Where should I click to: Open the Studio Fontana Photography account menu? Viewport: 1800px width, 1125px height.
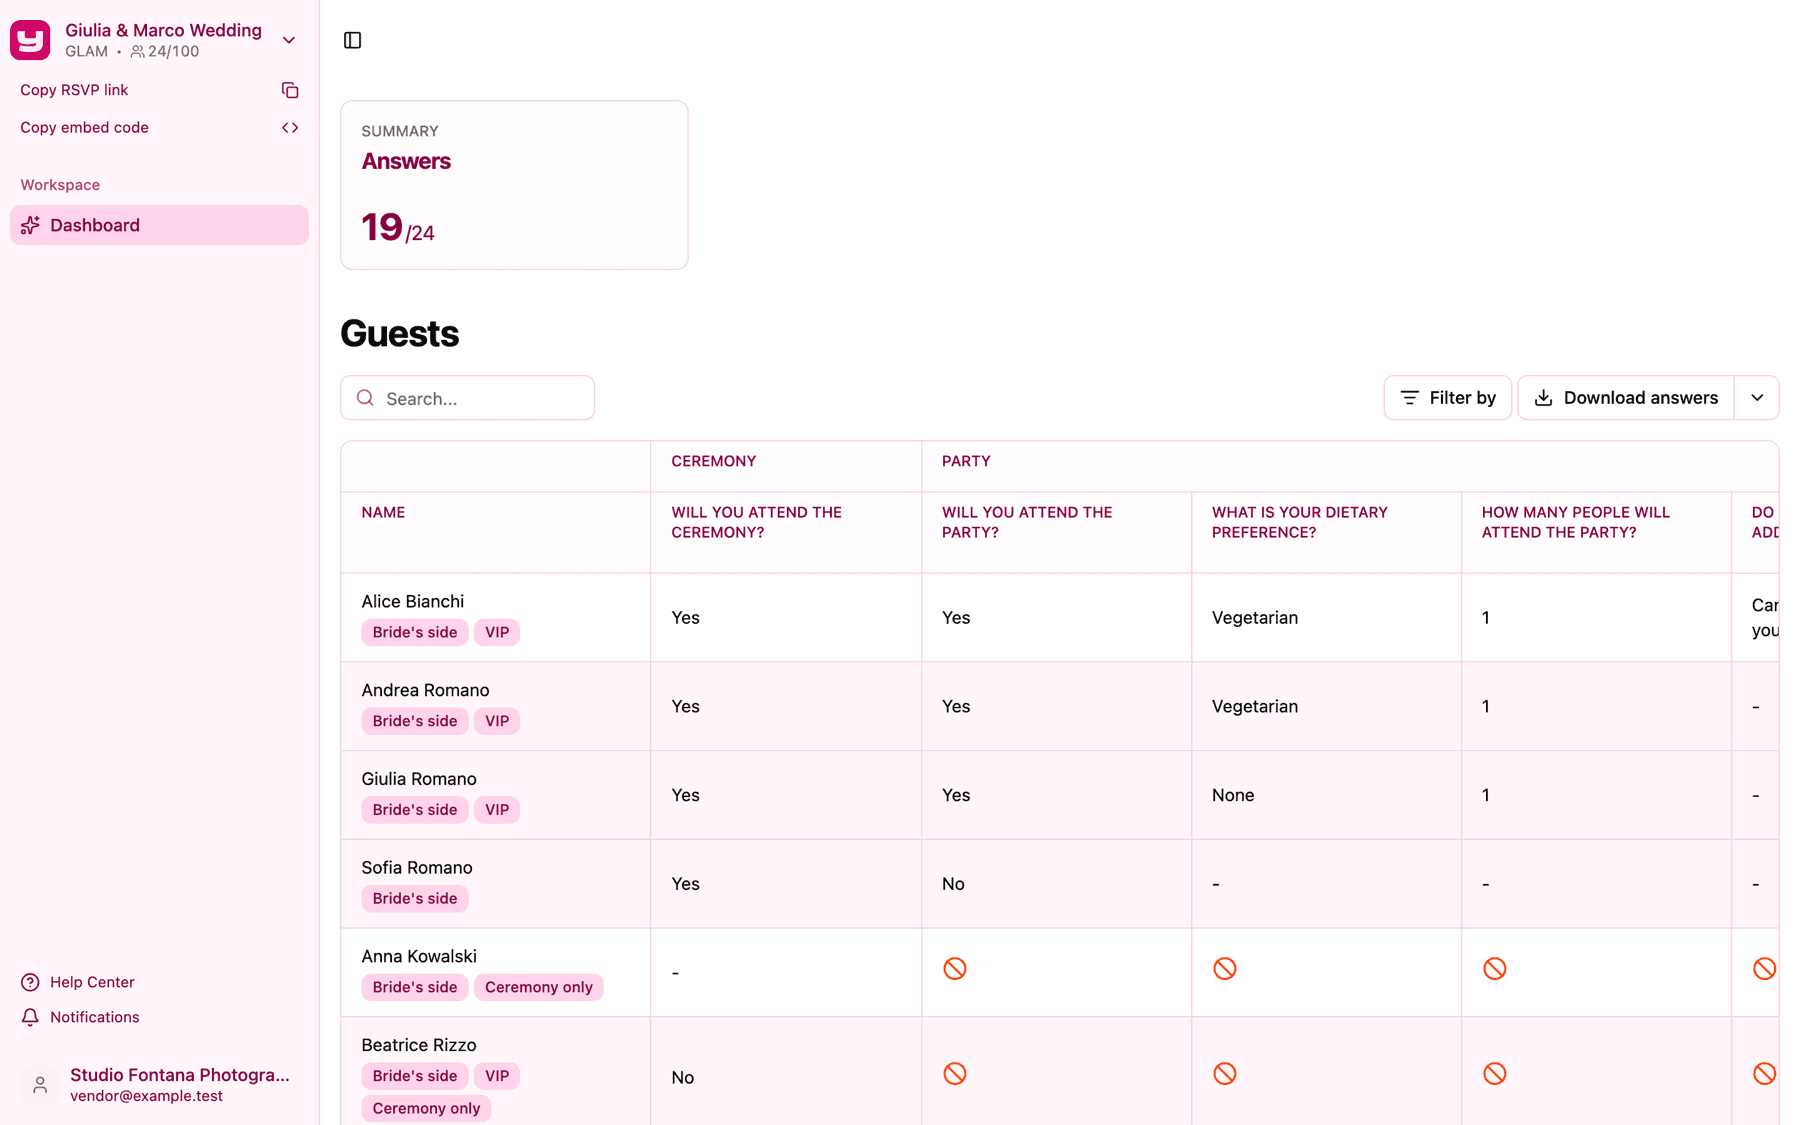[159, 1084]
